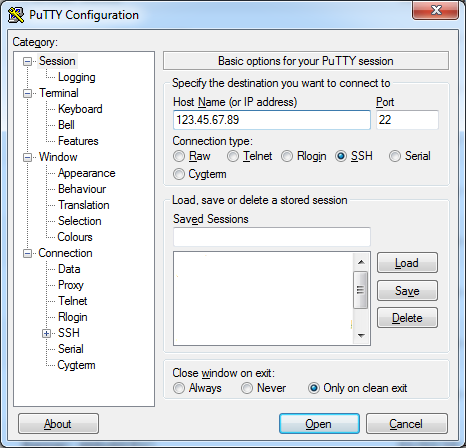Click the Host Name input field

pos(272,120)
